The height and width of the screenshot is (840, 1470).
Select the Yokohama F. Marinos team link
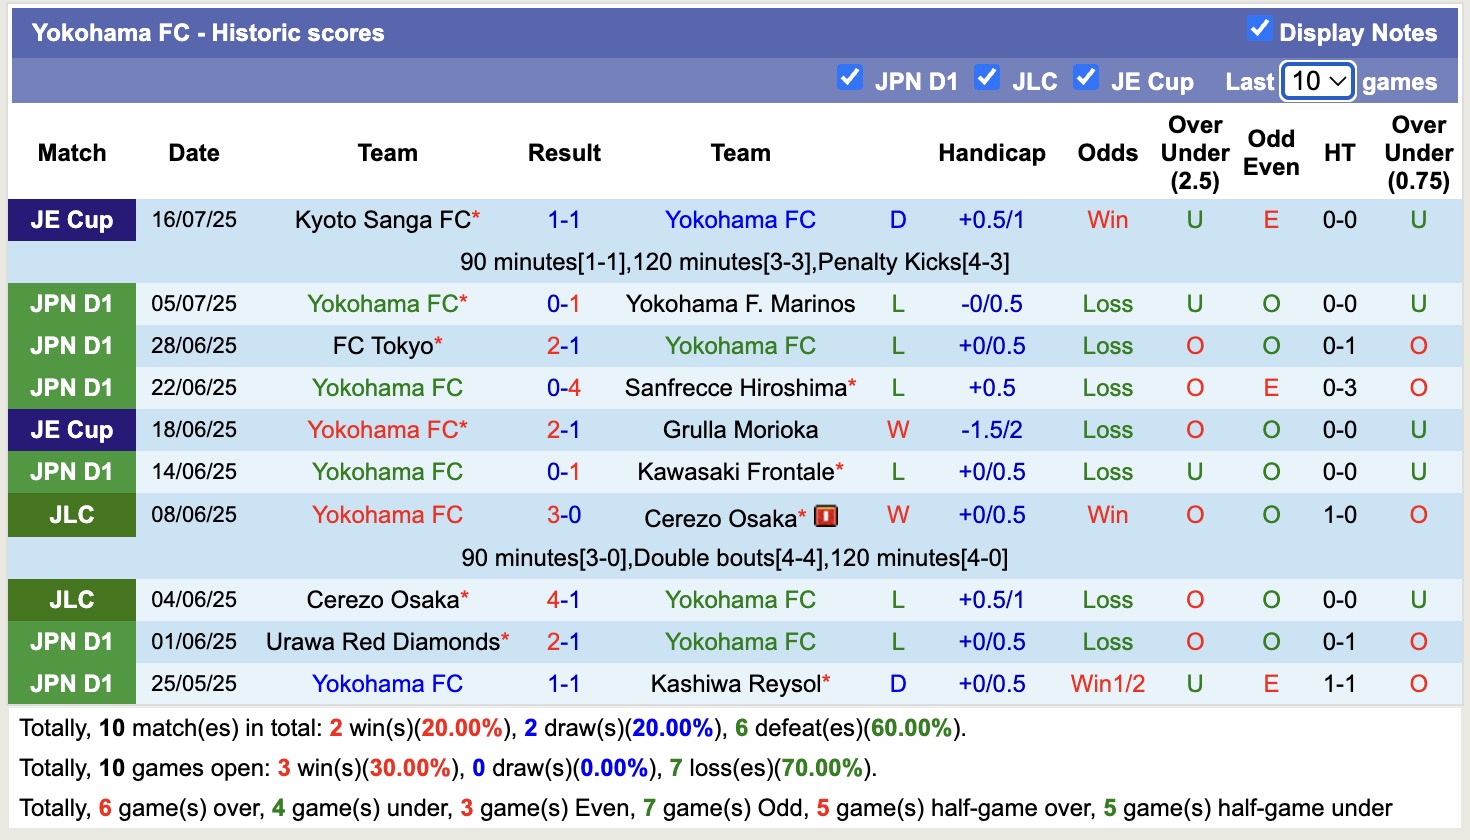pos(740,303)
